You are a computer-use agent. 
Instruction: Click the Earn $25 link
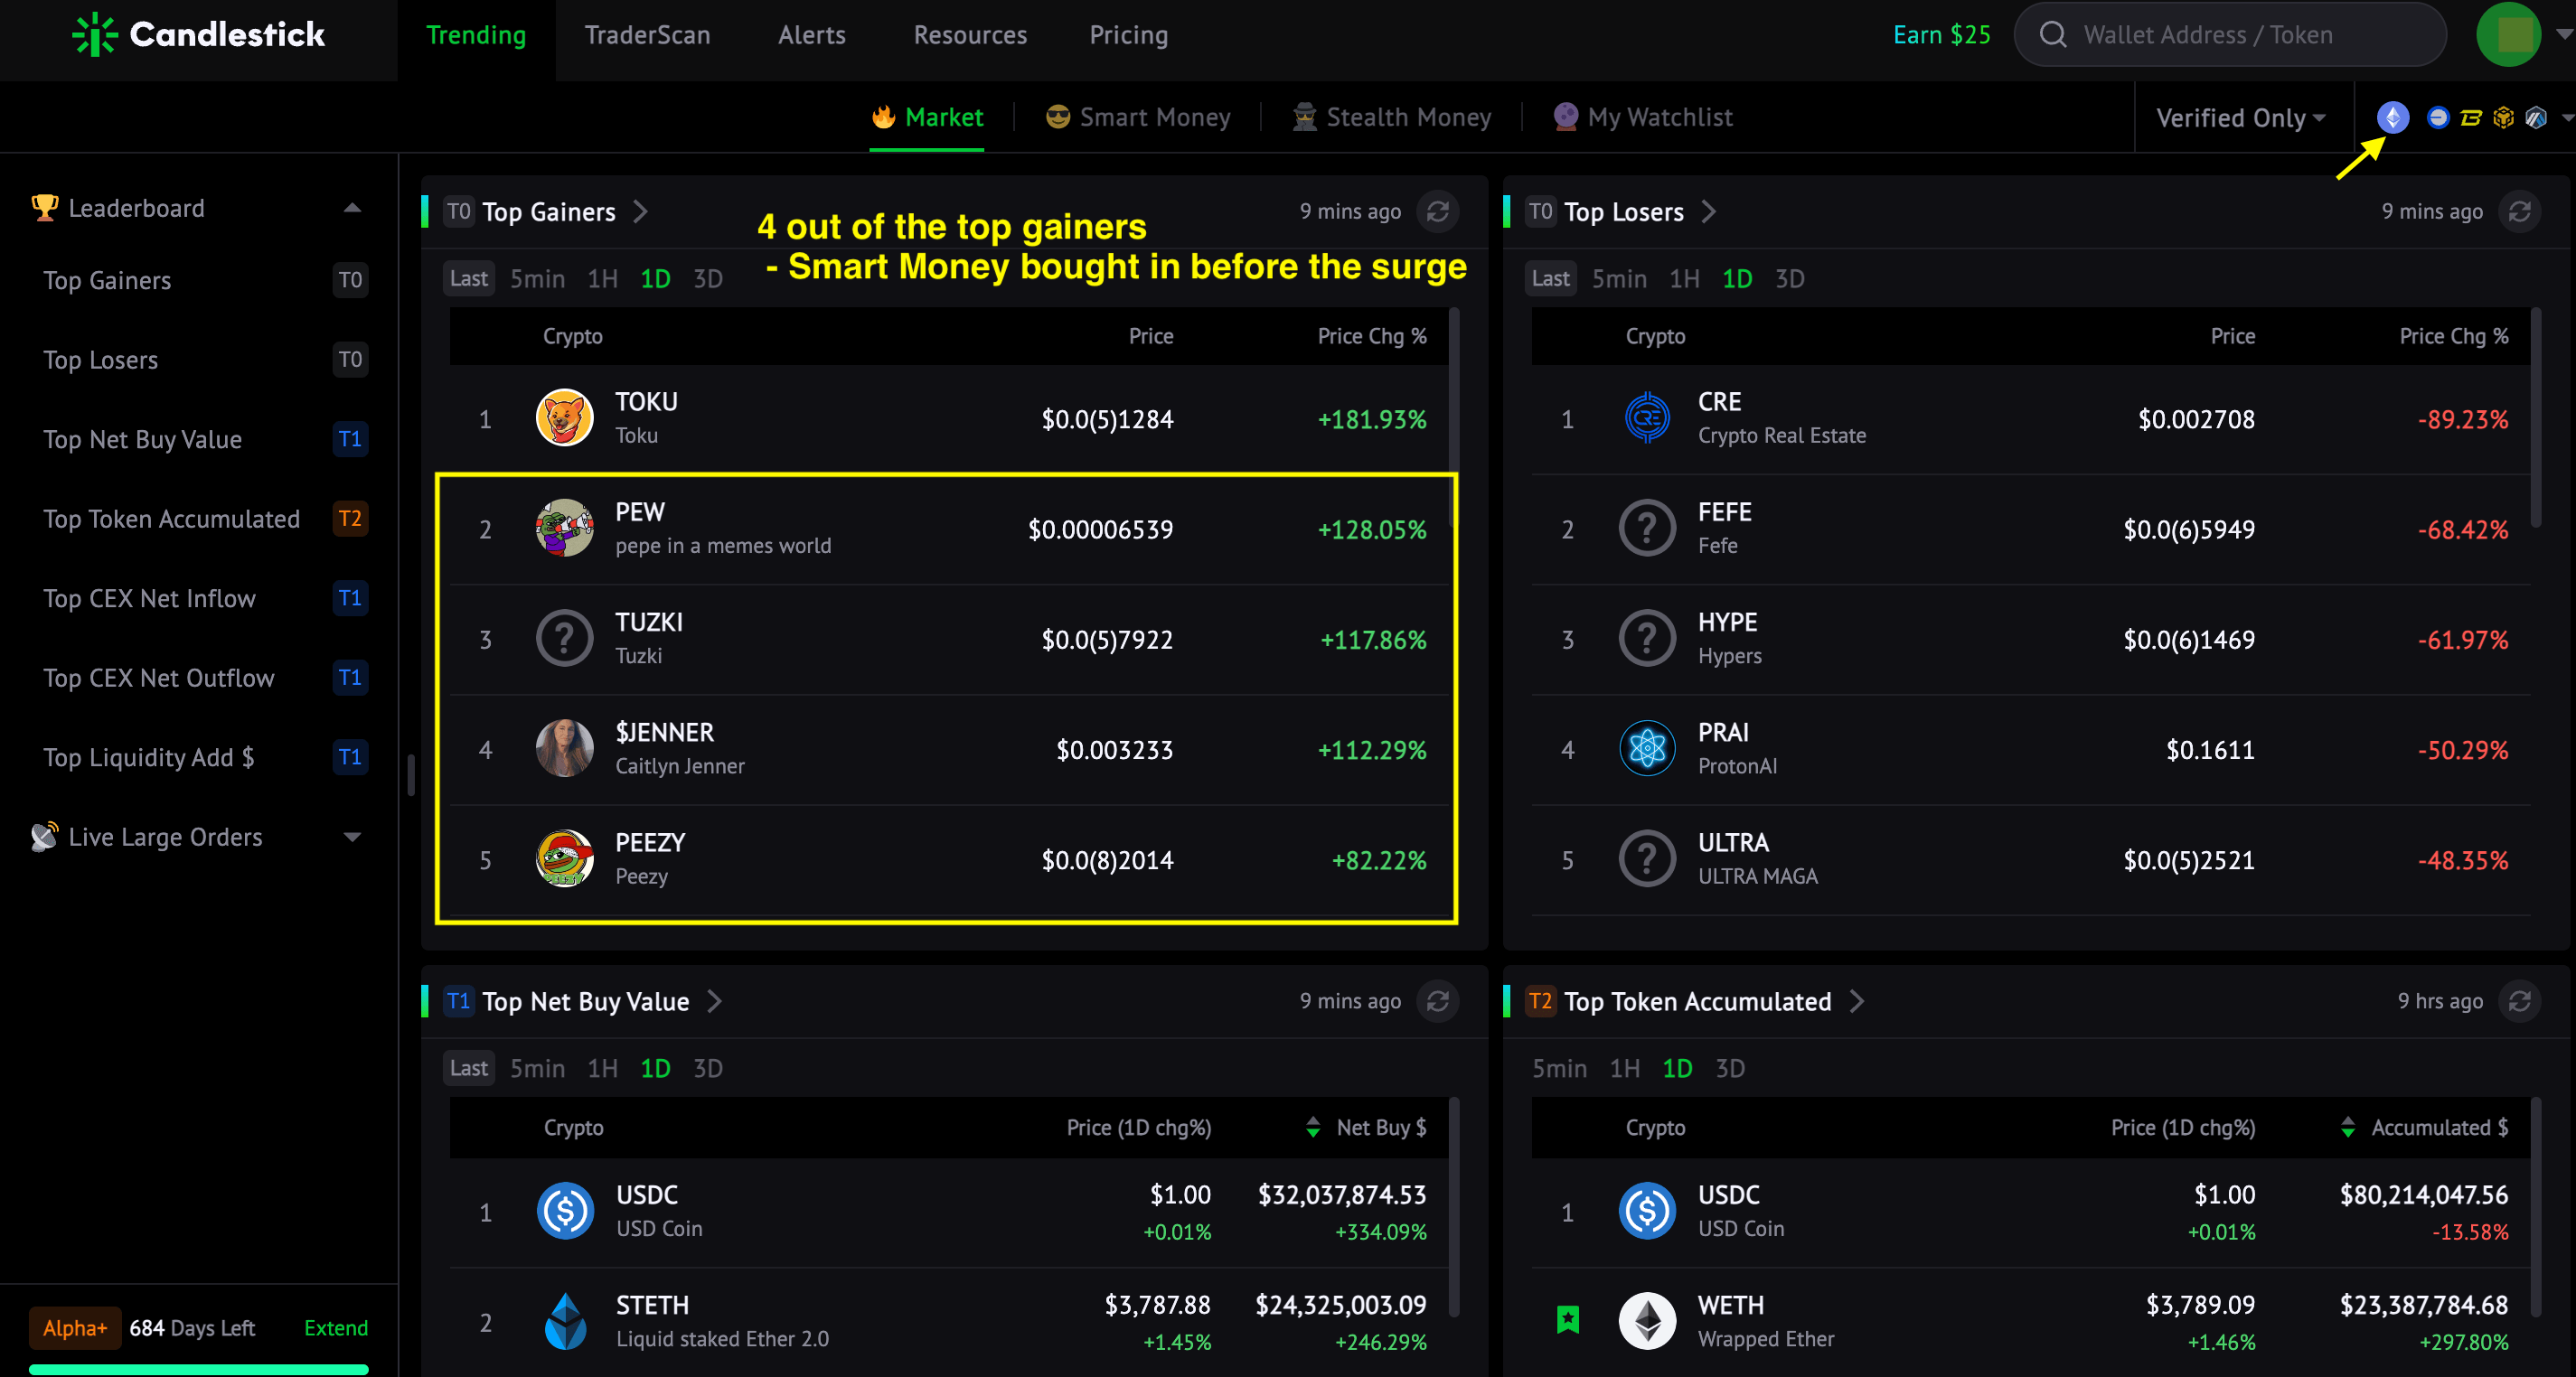(1941, 35)
